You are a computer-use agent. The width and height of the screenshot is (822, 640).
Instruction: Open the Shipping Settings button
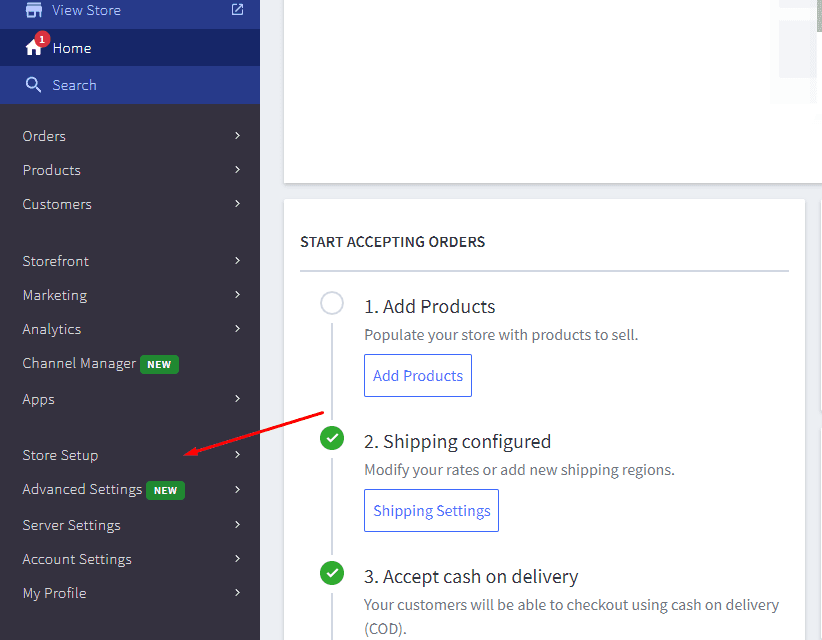click(431, 511)
